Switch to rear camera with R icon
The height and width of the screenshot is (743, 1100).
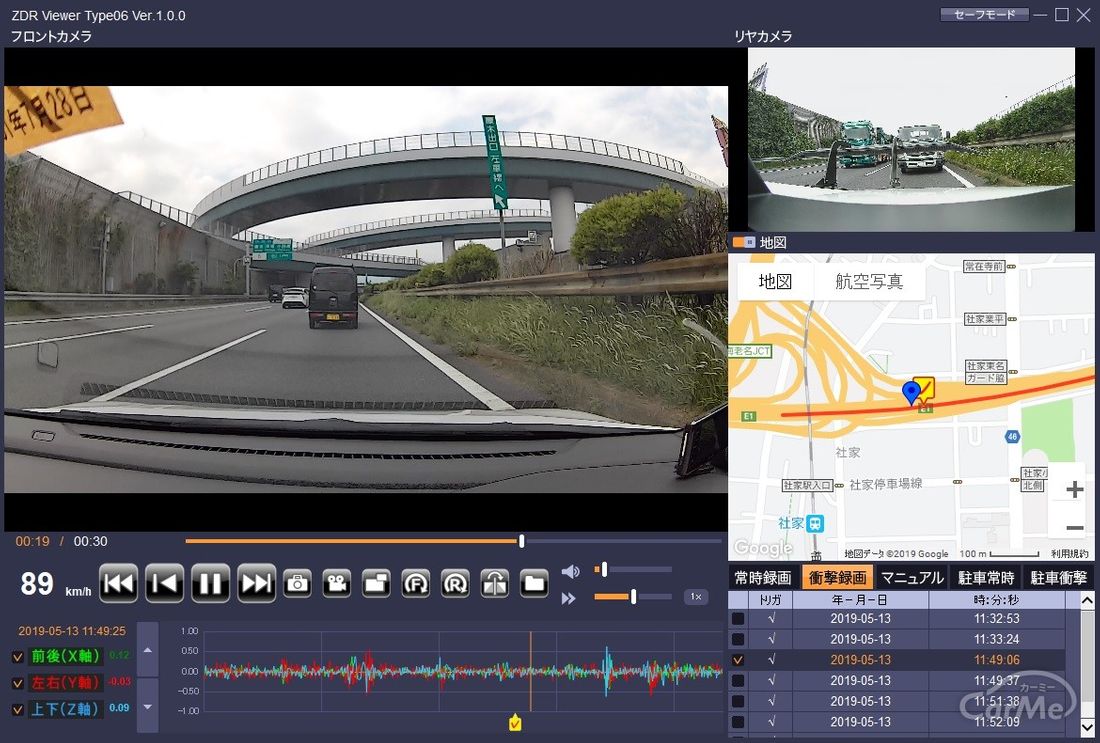pos(455,583)
